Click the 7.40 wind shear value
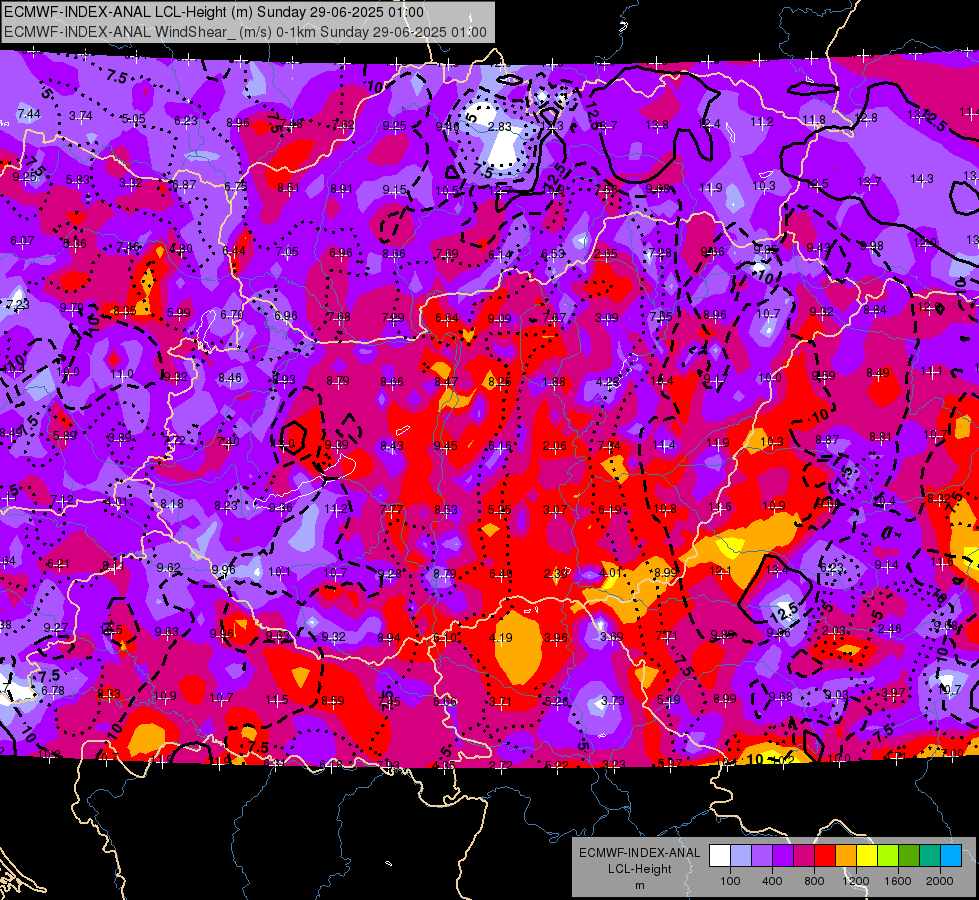Screen dimensions: 979x900 click(228, 442)
